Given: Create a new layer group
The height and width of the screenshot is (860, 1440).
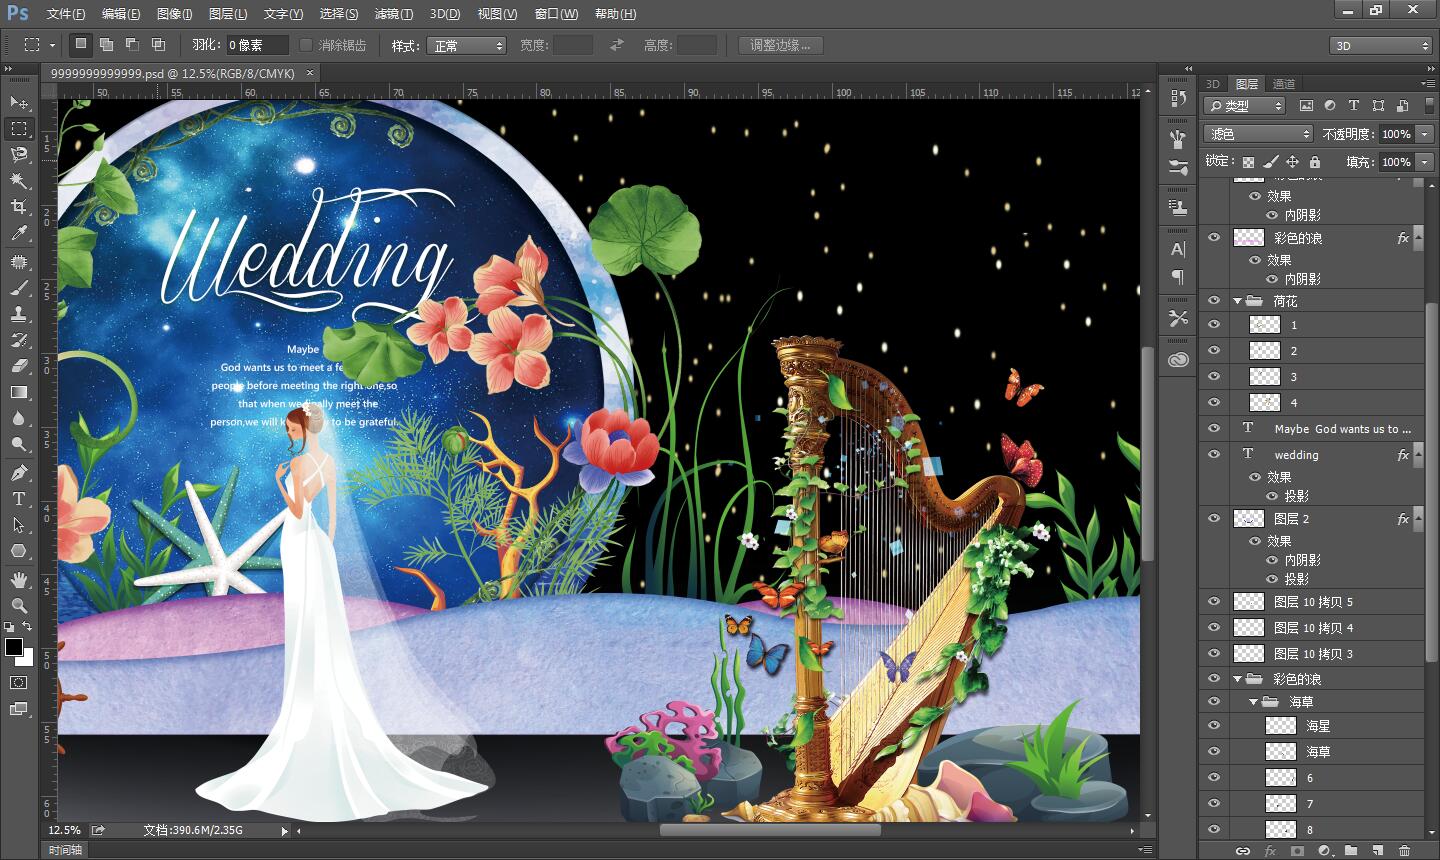Looking at the screenshot, I should [1351, 851].
